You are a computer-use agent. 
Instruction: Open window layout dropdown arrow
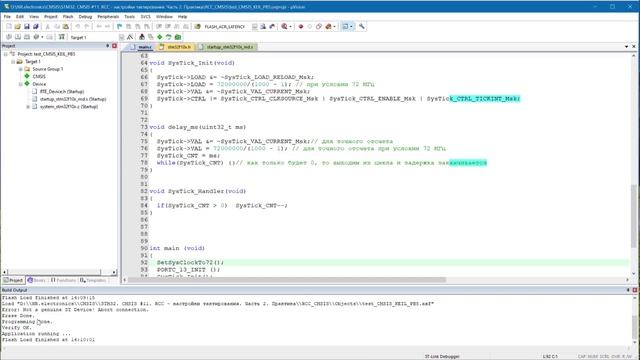(351, 27)
